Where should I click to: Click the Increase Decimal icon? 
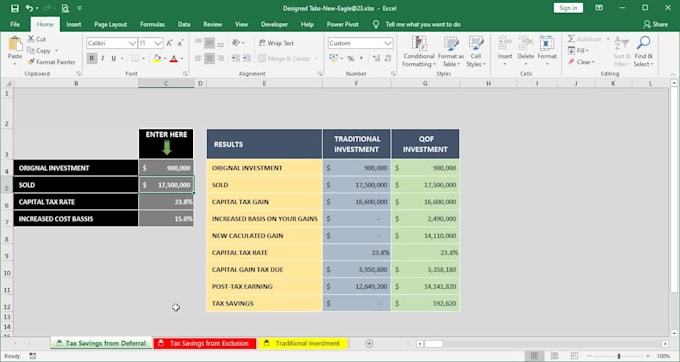[376, 58]
